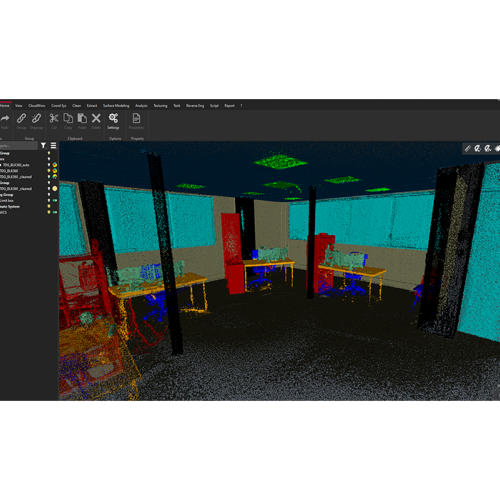The width and height of the screenshot is (500, 500).
Task: Expand the TDG_BLK360_auto tree node arrow
Action: 1,165
